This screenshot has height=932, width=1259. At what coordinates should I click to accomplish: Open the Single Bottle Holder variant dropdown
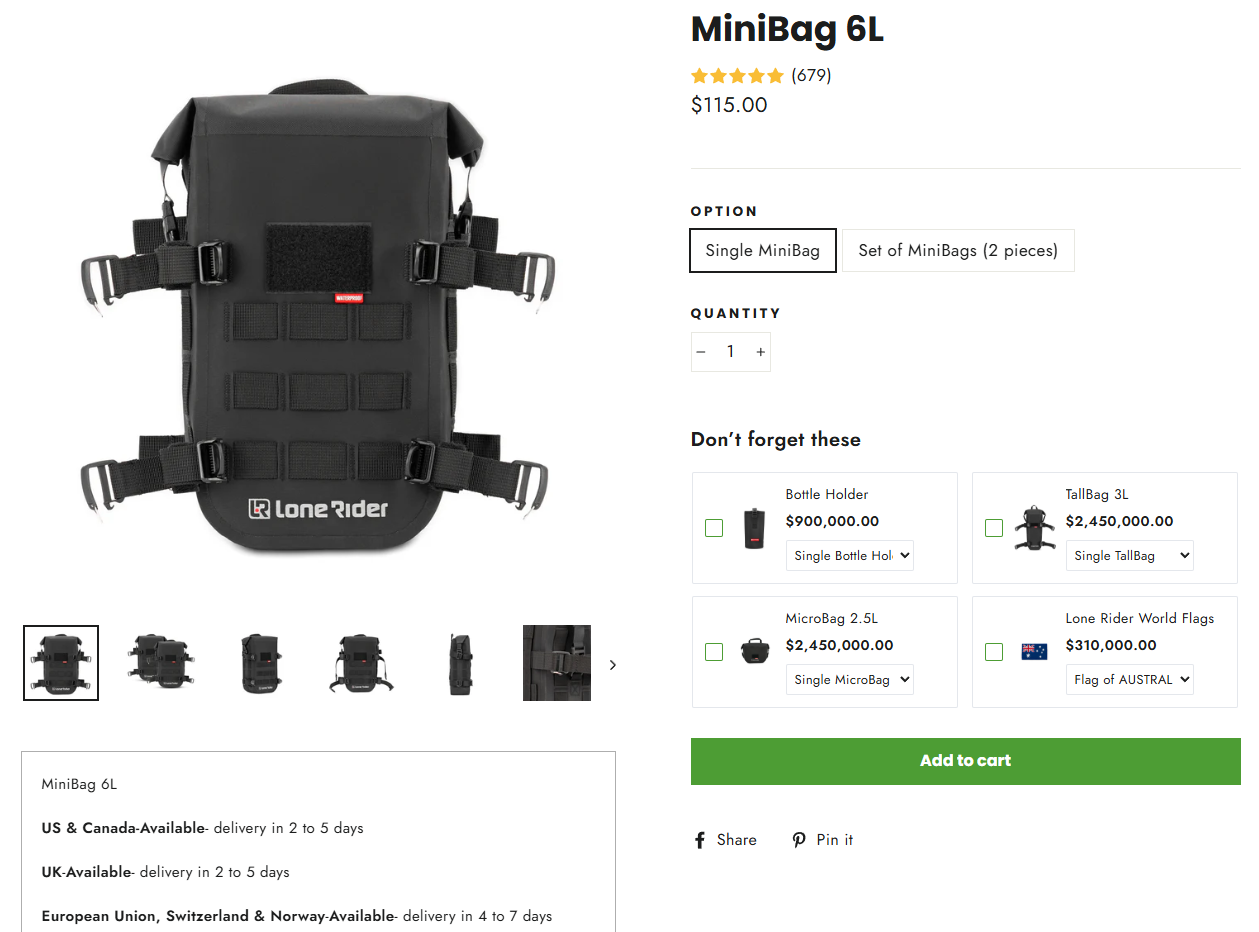click(x=850, y=556)
